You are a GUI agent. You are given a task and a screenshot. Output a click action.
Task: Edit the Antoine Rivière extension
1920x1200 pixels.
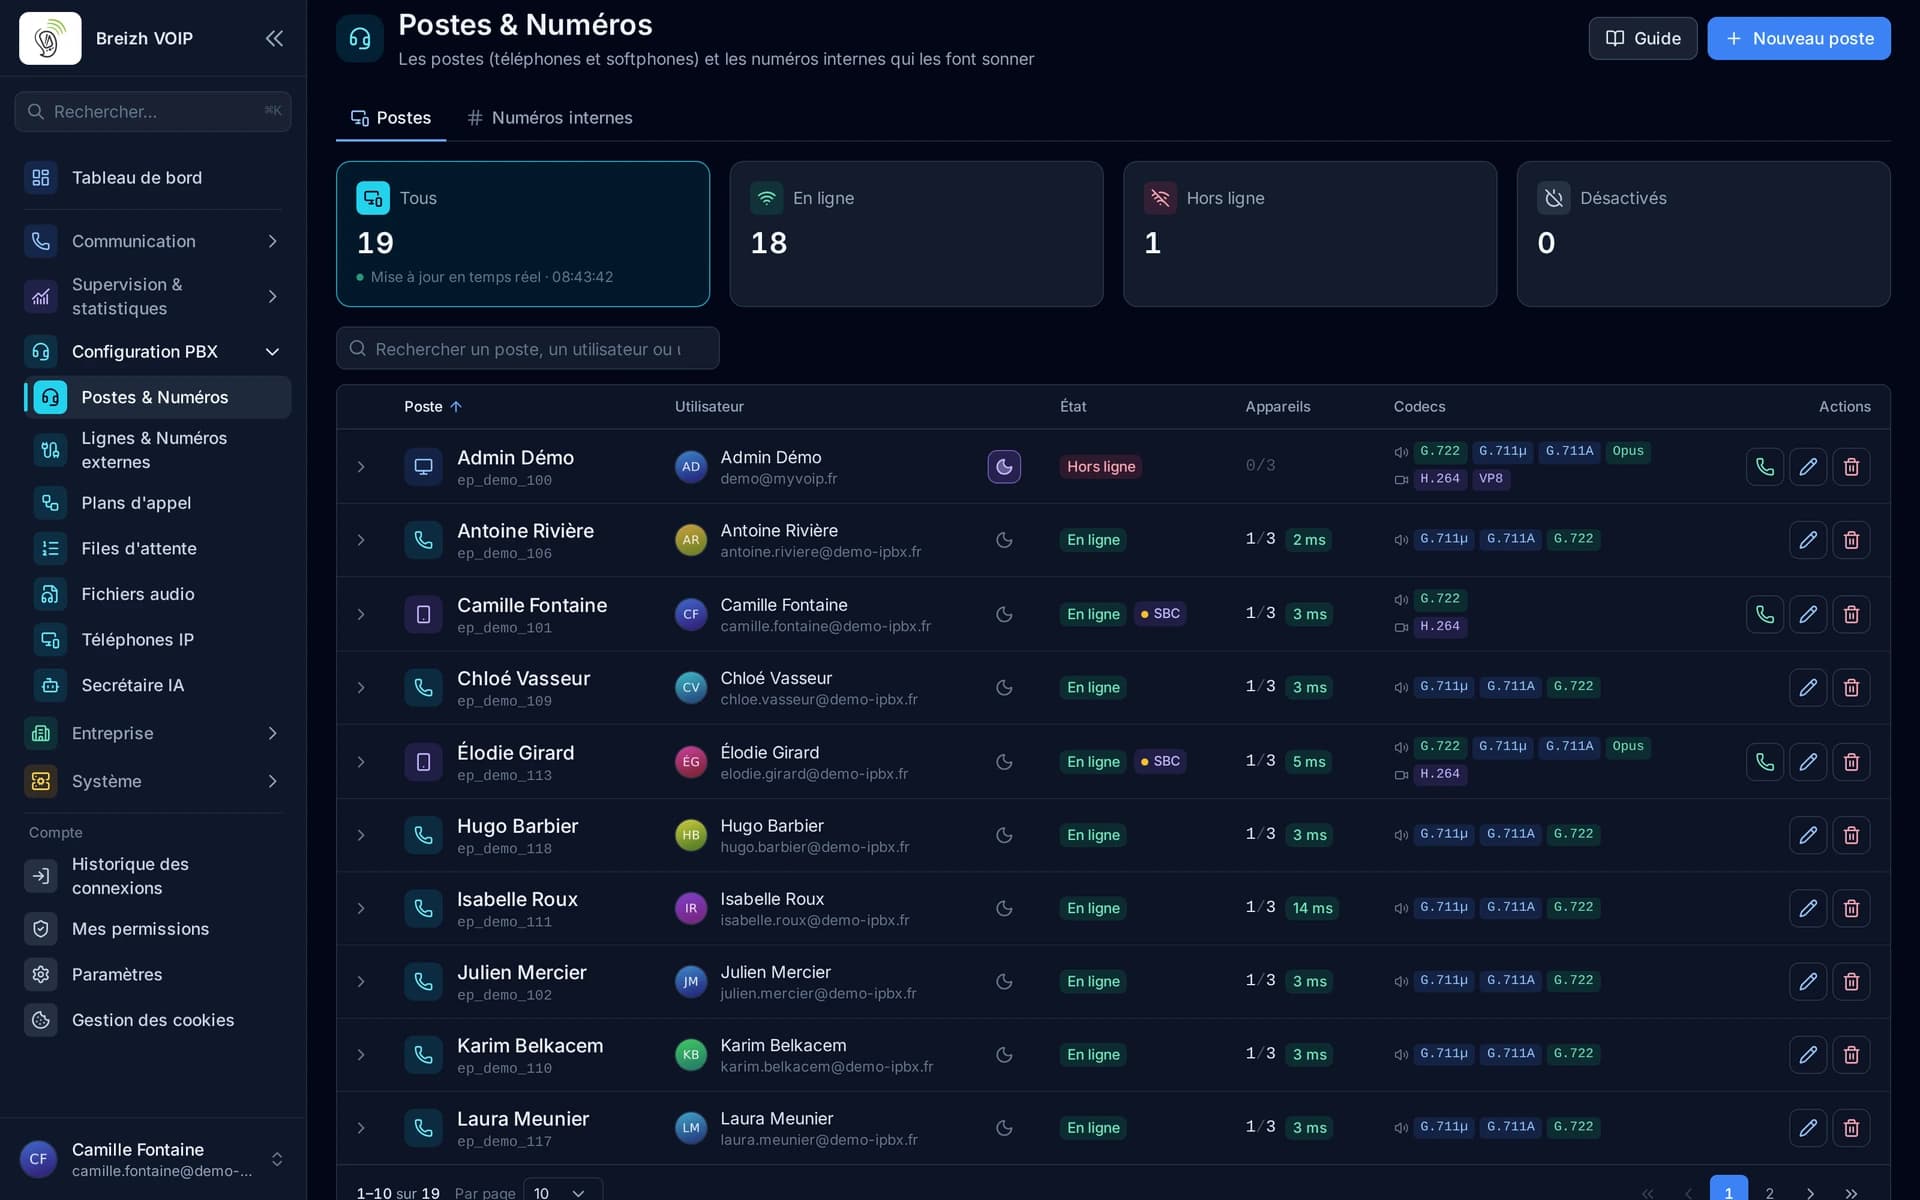[1807, 540]
